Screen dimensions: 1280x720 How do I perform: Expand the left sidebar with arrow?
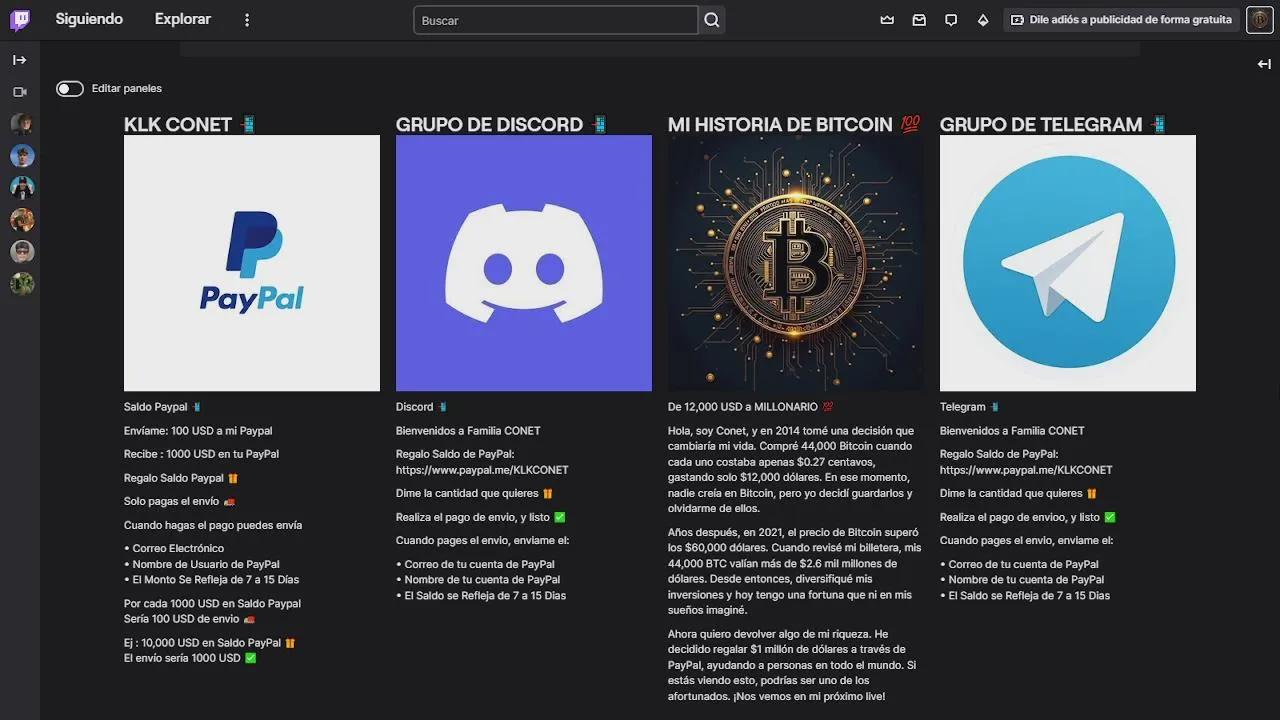coord(20,60)
